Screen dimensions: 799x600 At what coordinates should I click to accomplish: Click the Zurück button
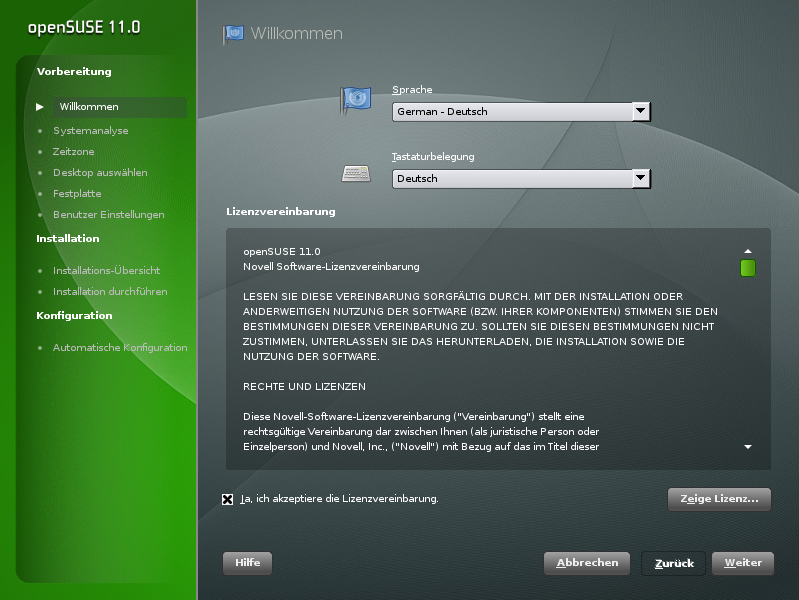point(674,563)
